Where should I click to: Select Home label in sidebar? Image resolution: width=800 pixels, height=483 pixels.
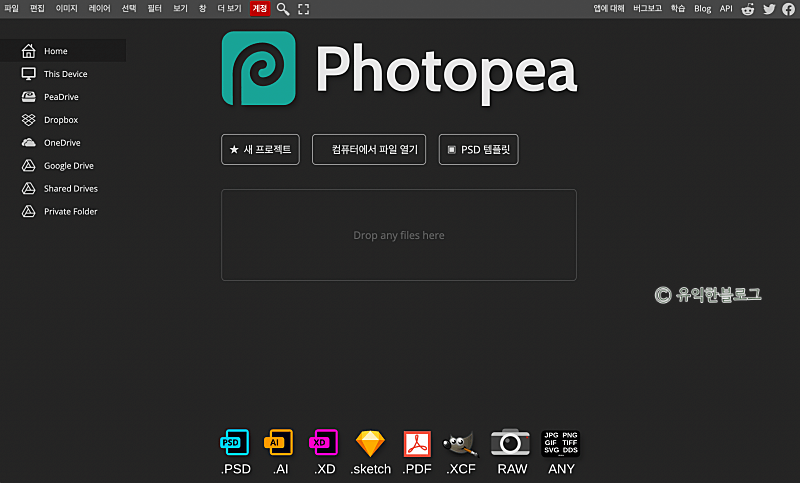point(56,51)
